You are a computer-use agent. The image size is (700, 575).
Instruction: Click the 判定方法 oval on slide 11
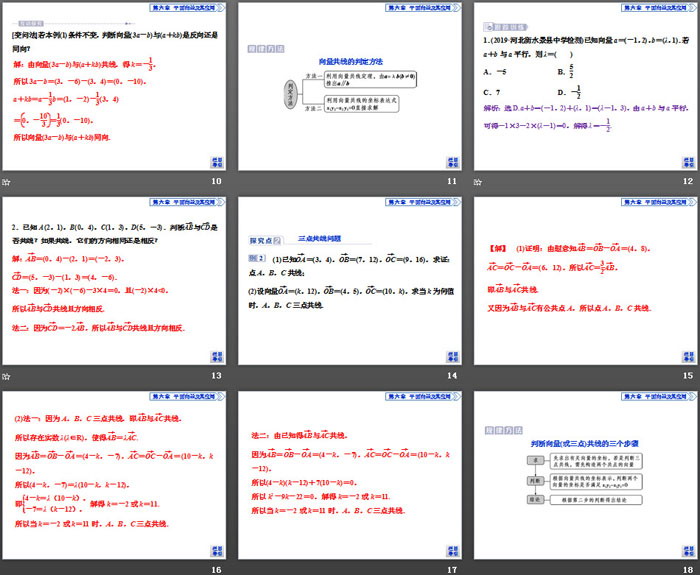(x=290, y=94)
